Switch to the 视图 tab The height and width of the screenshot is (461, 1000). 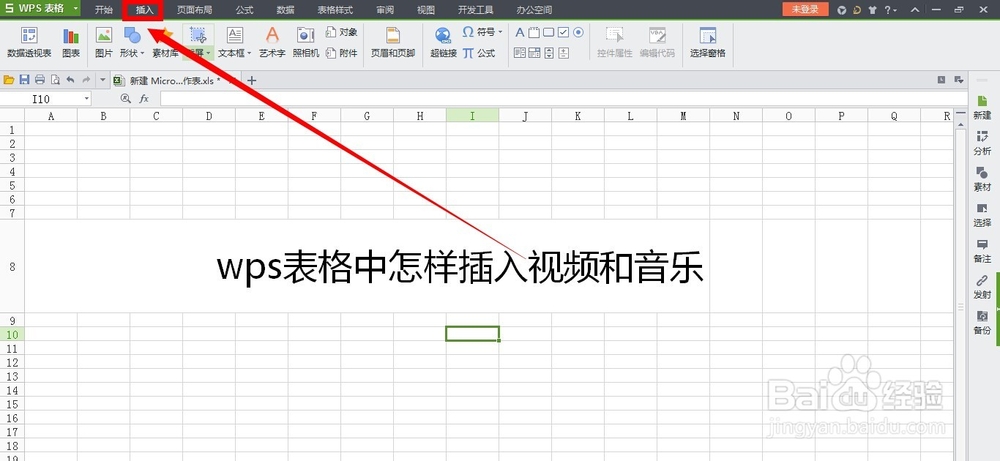pos(425,10)
